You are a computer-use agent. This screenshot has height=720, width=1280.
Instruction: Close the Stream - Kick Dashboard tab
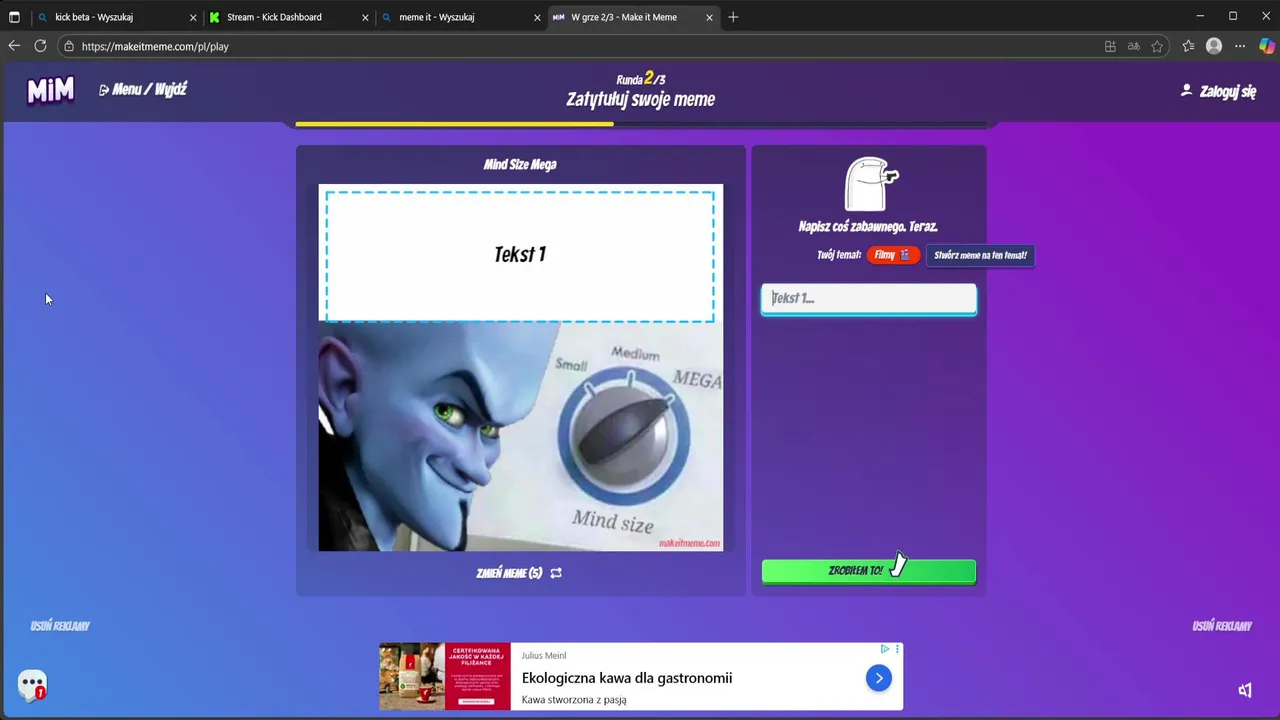[x=365, y=17]
